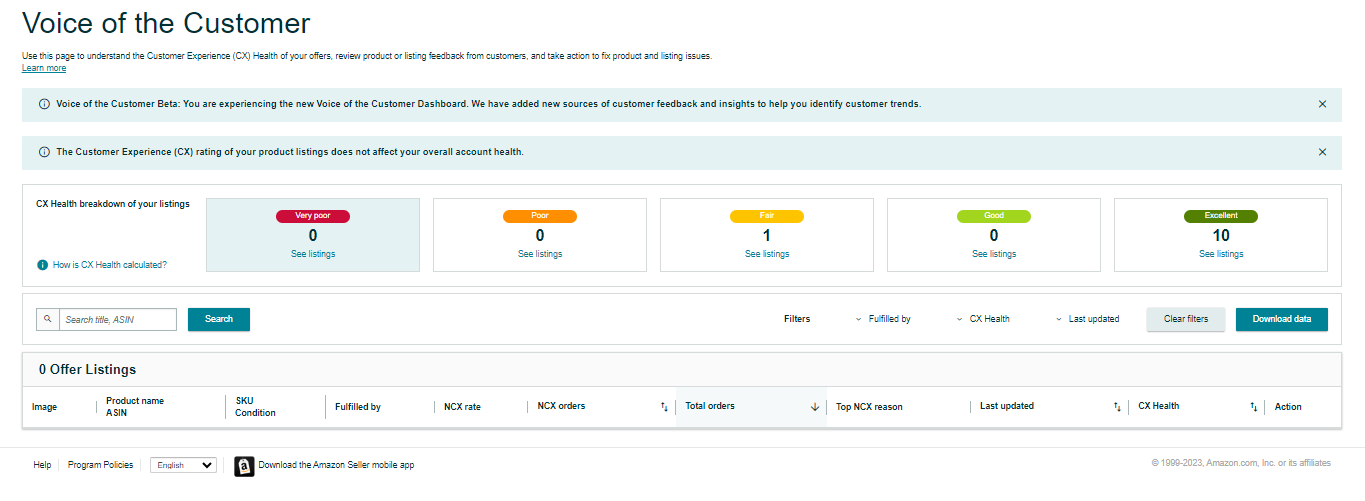Dismiss the Voice of the Customer Beta banner
The image size is (1365, 501).
pos(1322,104)
